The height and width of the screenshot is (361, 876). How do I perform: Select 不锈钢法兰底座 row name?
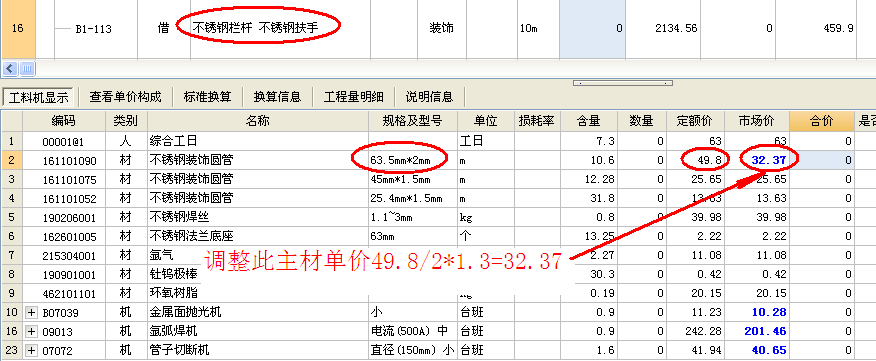192,236
